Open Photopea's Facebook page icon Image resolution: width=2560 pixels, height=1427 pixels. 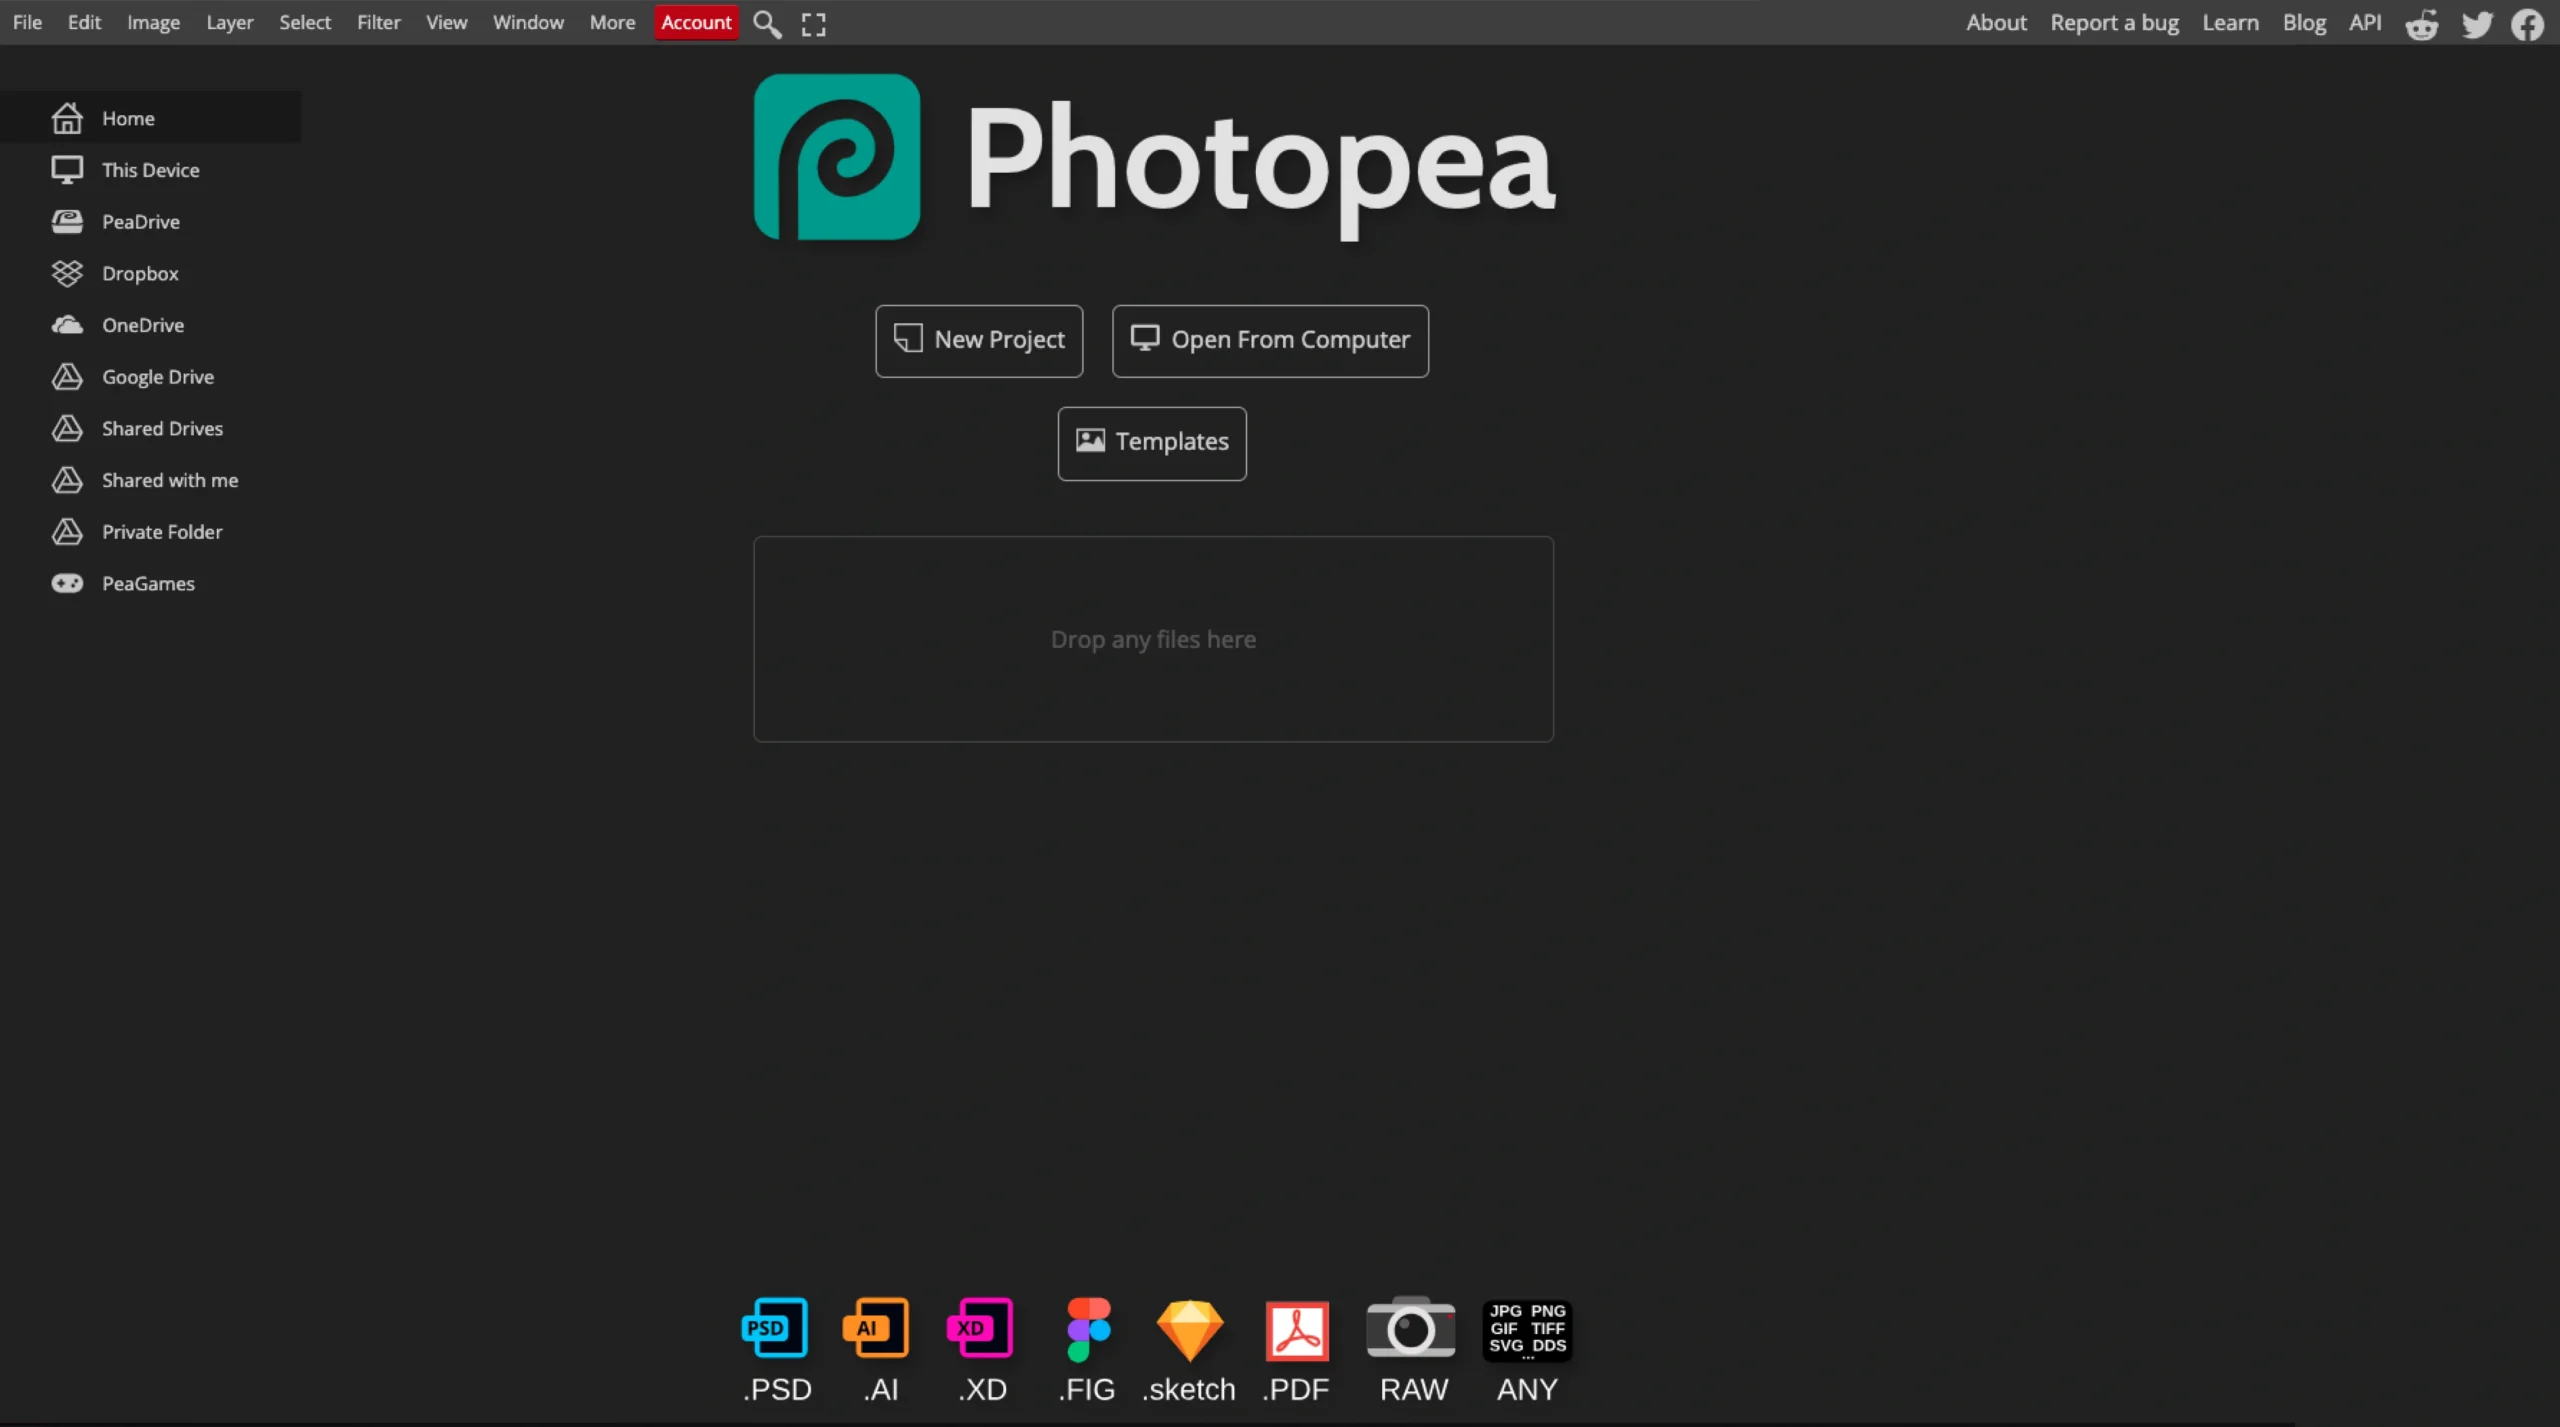(x=2528, y=24)
